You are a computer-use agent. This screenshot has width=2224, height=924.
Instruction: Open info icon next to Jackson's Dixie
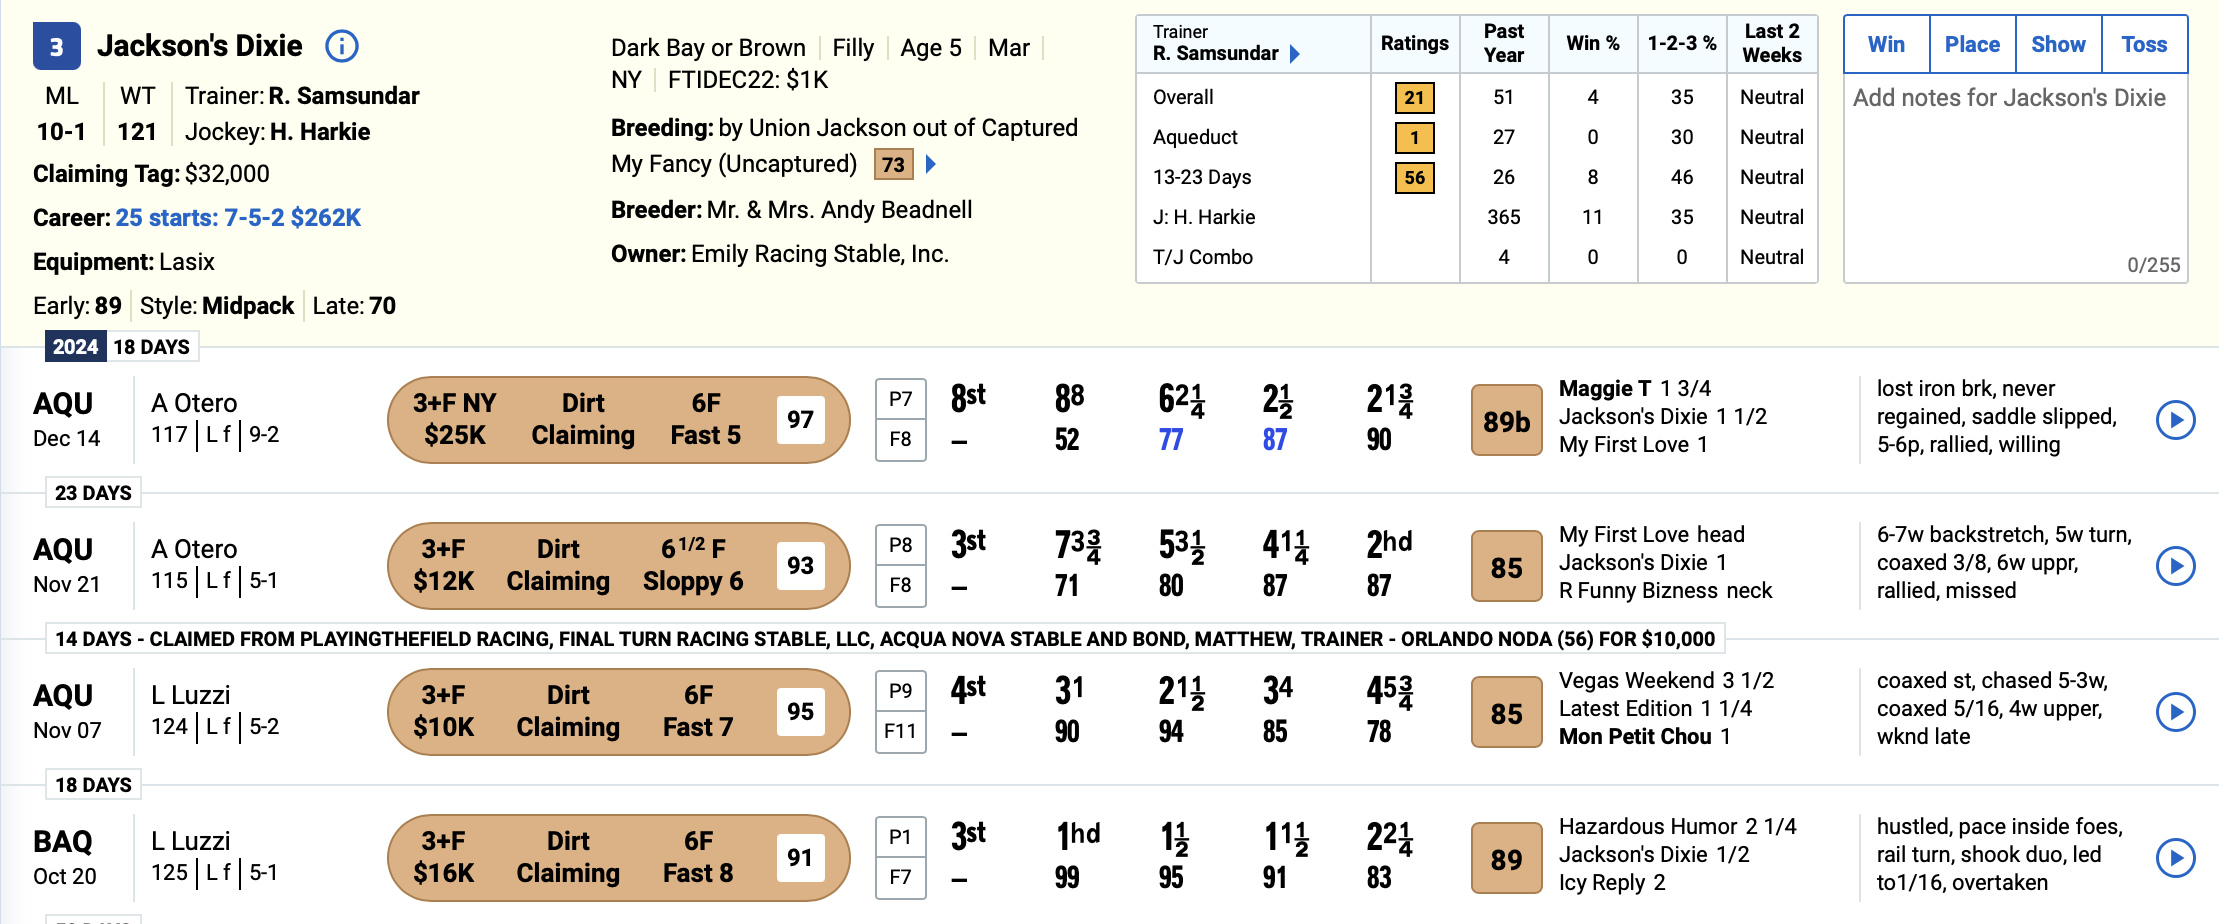[342, 46]
